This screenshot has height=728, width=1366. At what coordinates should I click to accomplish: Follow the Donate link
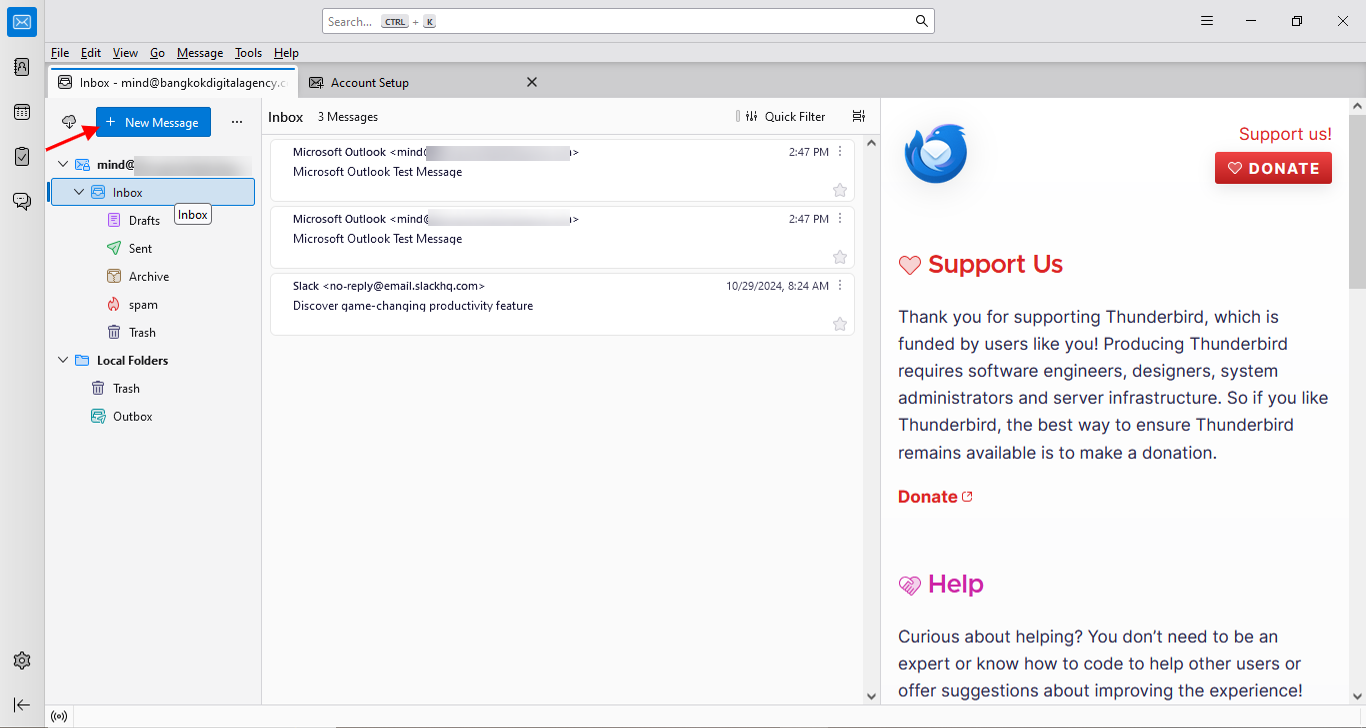(x=935, y=497)
